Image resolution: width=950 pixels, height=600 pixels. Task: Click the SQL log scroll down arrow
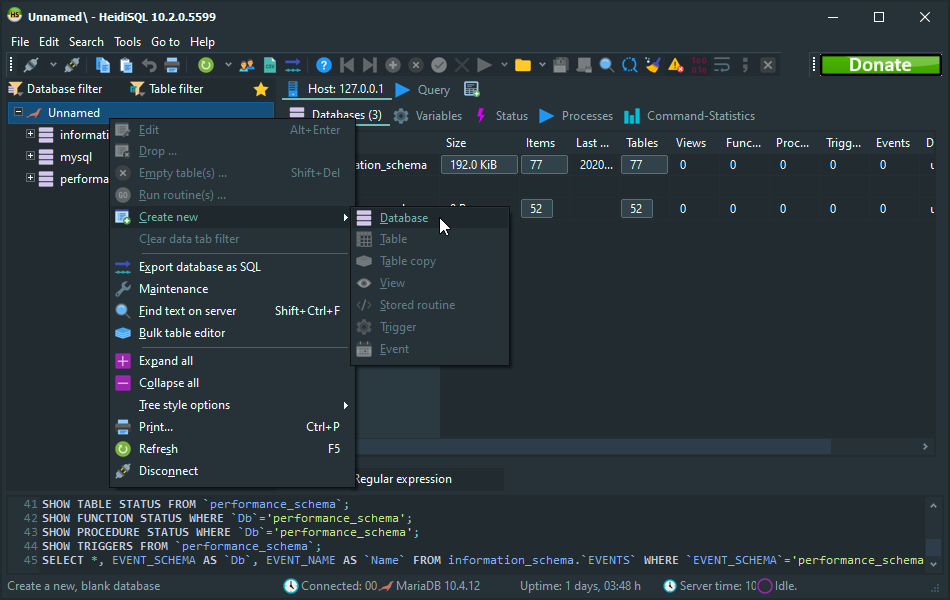[x=934, y=564]
